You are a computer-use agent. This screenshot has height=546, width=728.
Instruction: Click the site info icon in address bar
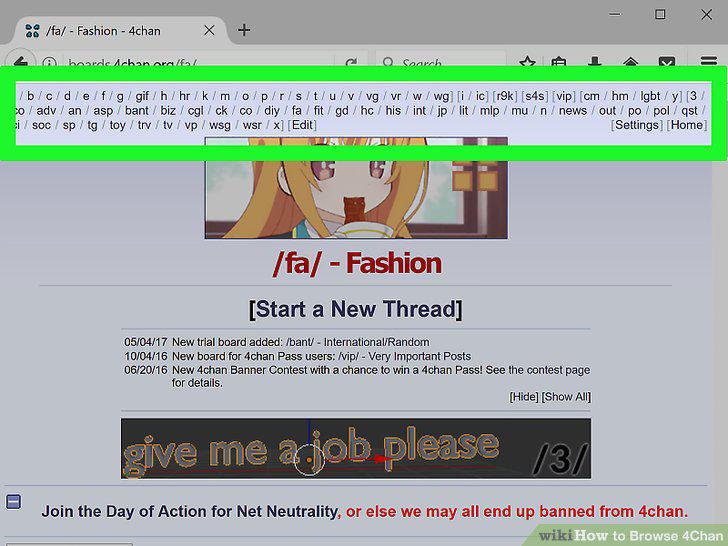click(49, 62)
